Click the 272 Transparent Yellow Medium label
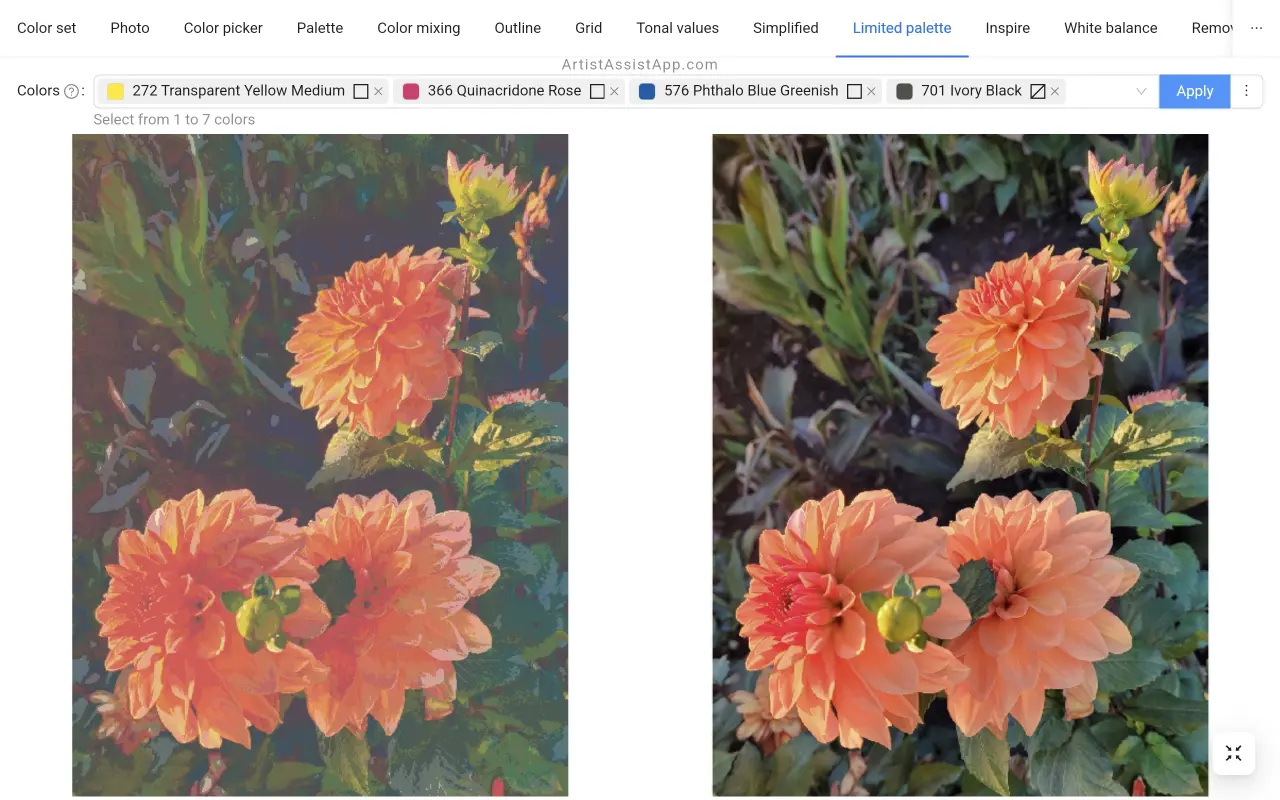Screen dimensions: 1280x800 239,91
